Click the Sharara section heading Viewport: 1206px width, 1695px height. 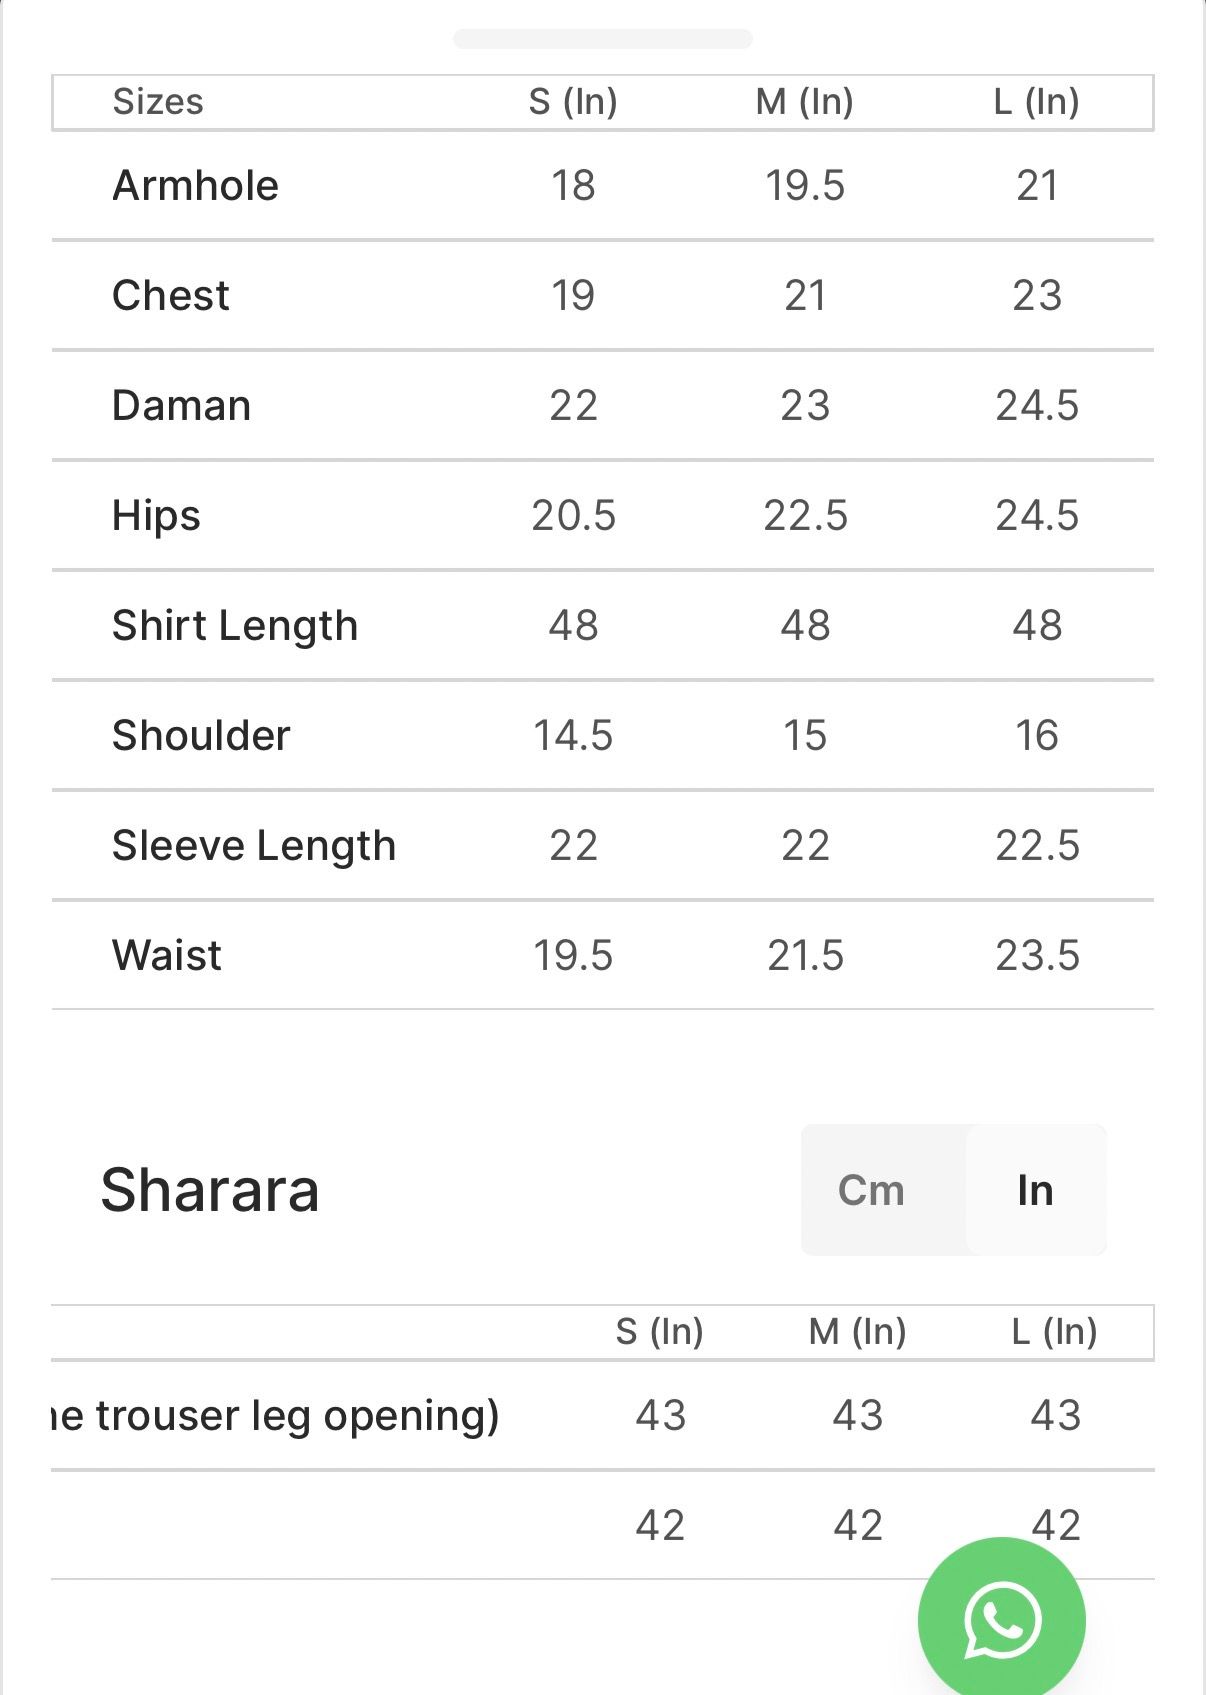pos(210,1190)
